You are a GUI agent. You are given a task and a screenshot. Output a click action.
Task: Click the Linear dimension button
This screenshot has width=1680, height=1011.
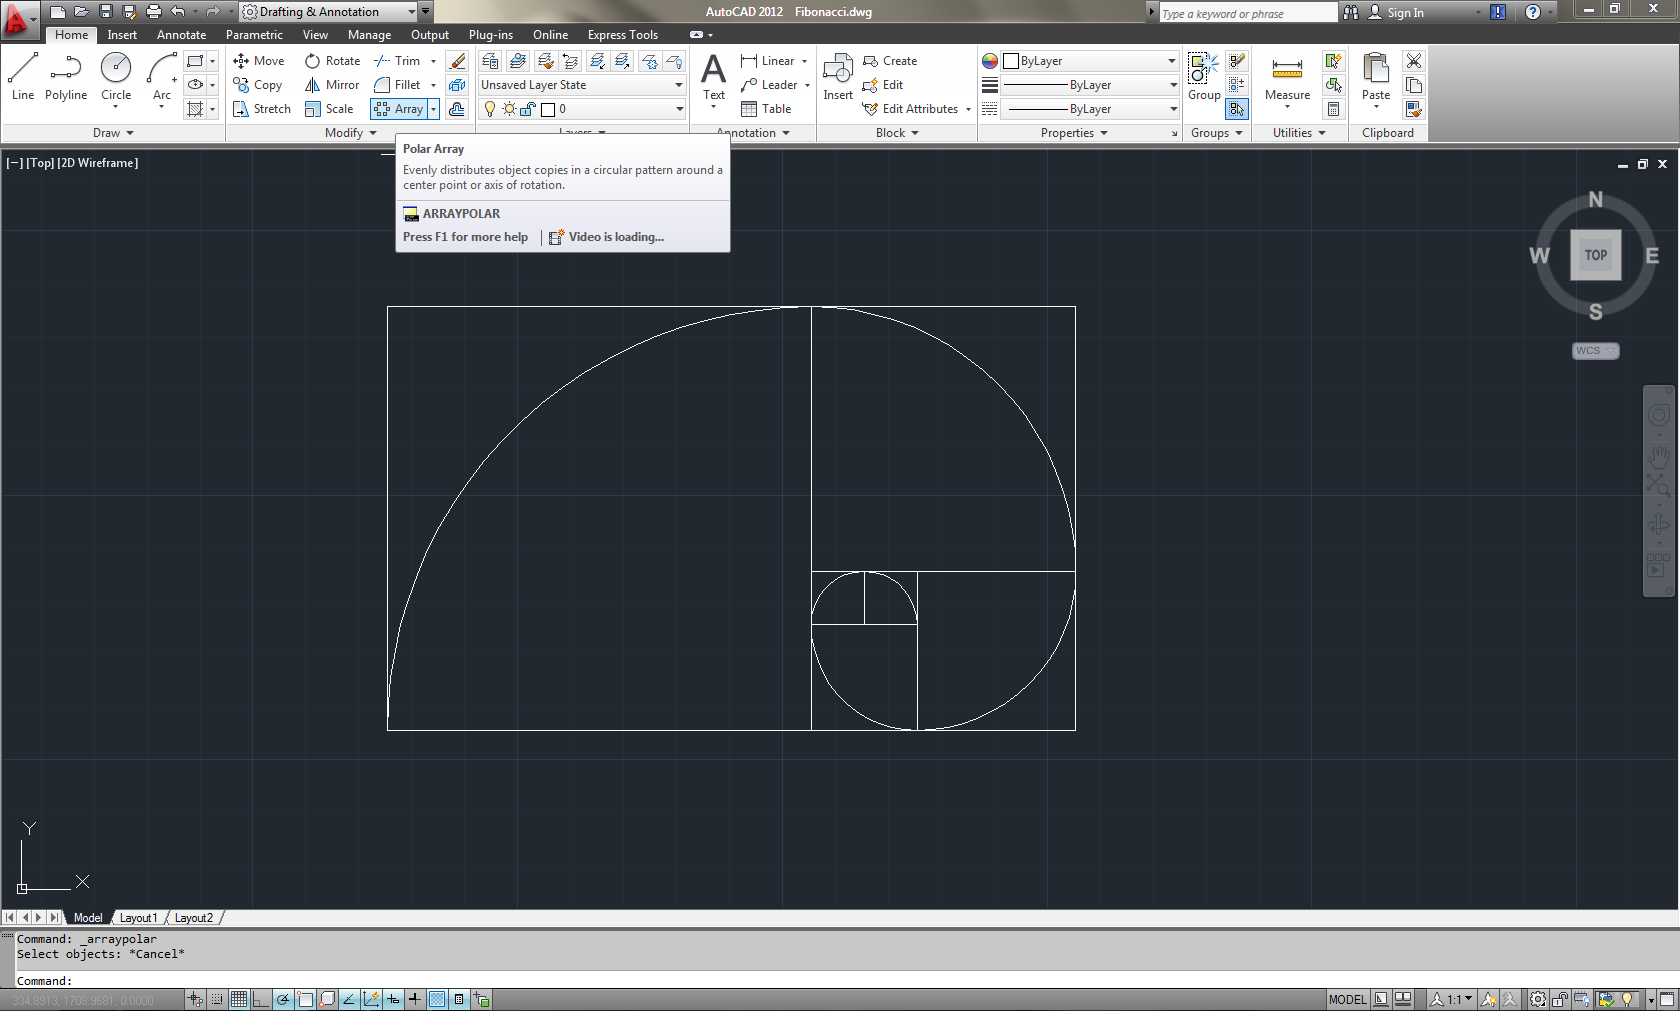[768, 61]
